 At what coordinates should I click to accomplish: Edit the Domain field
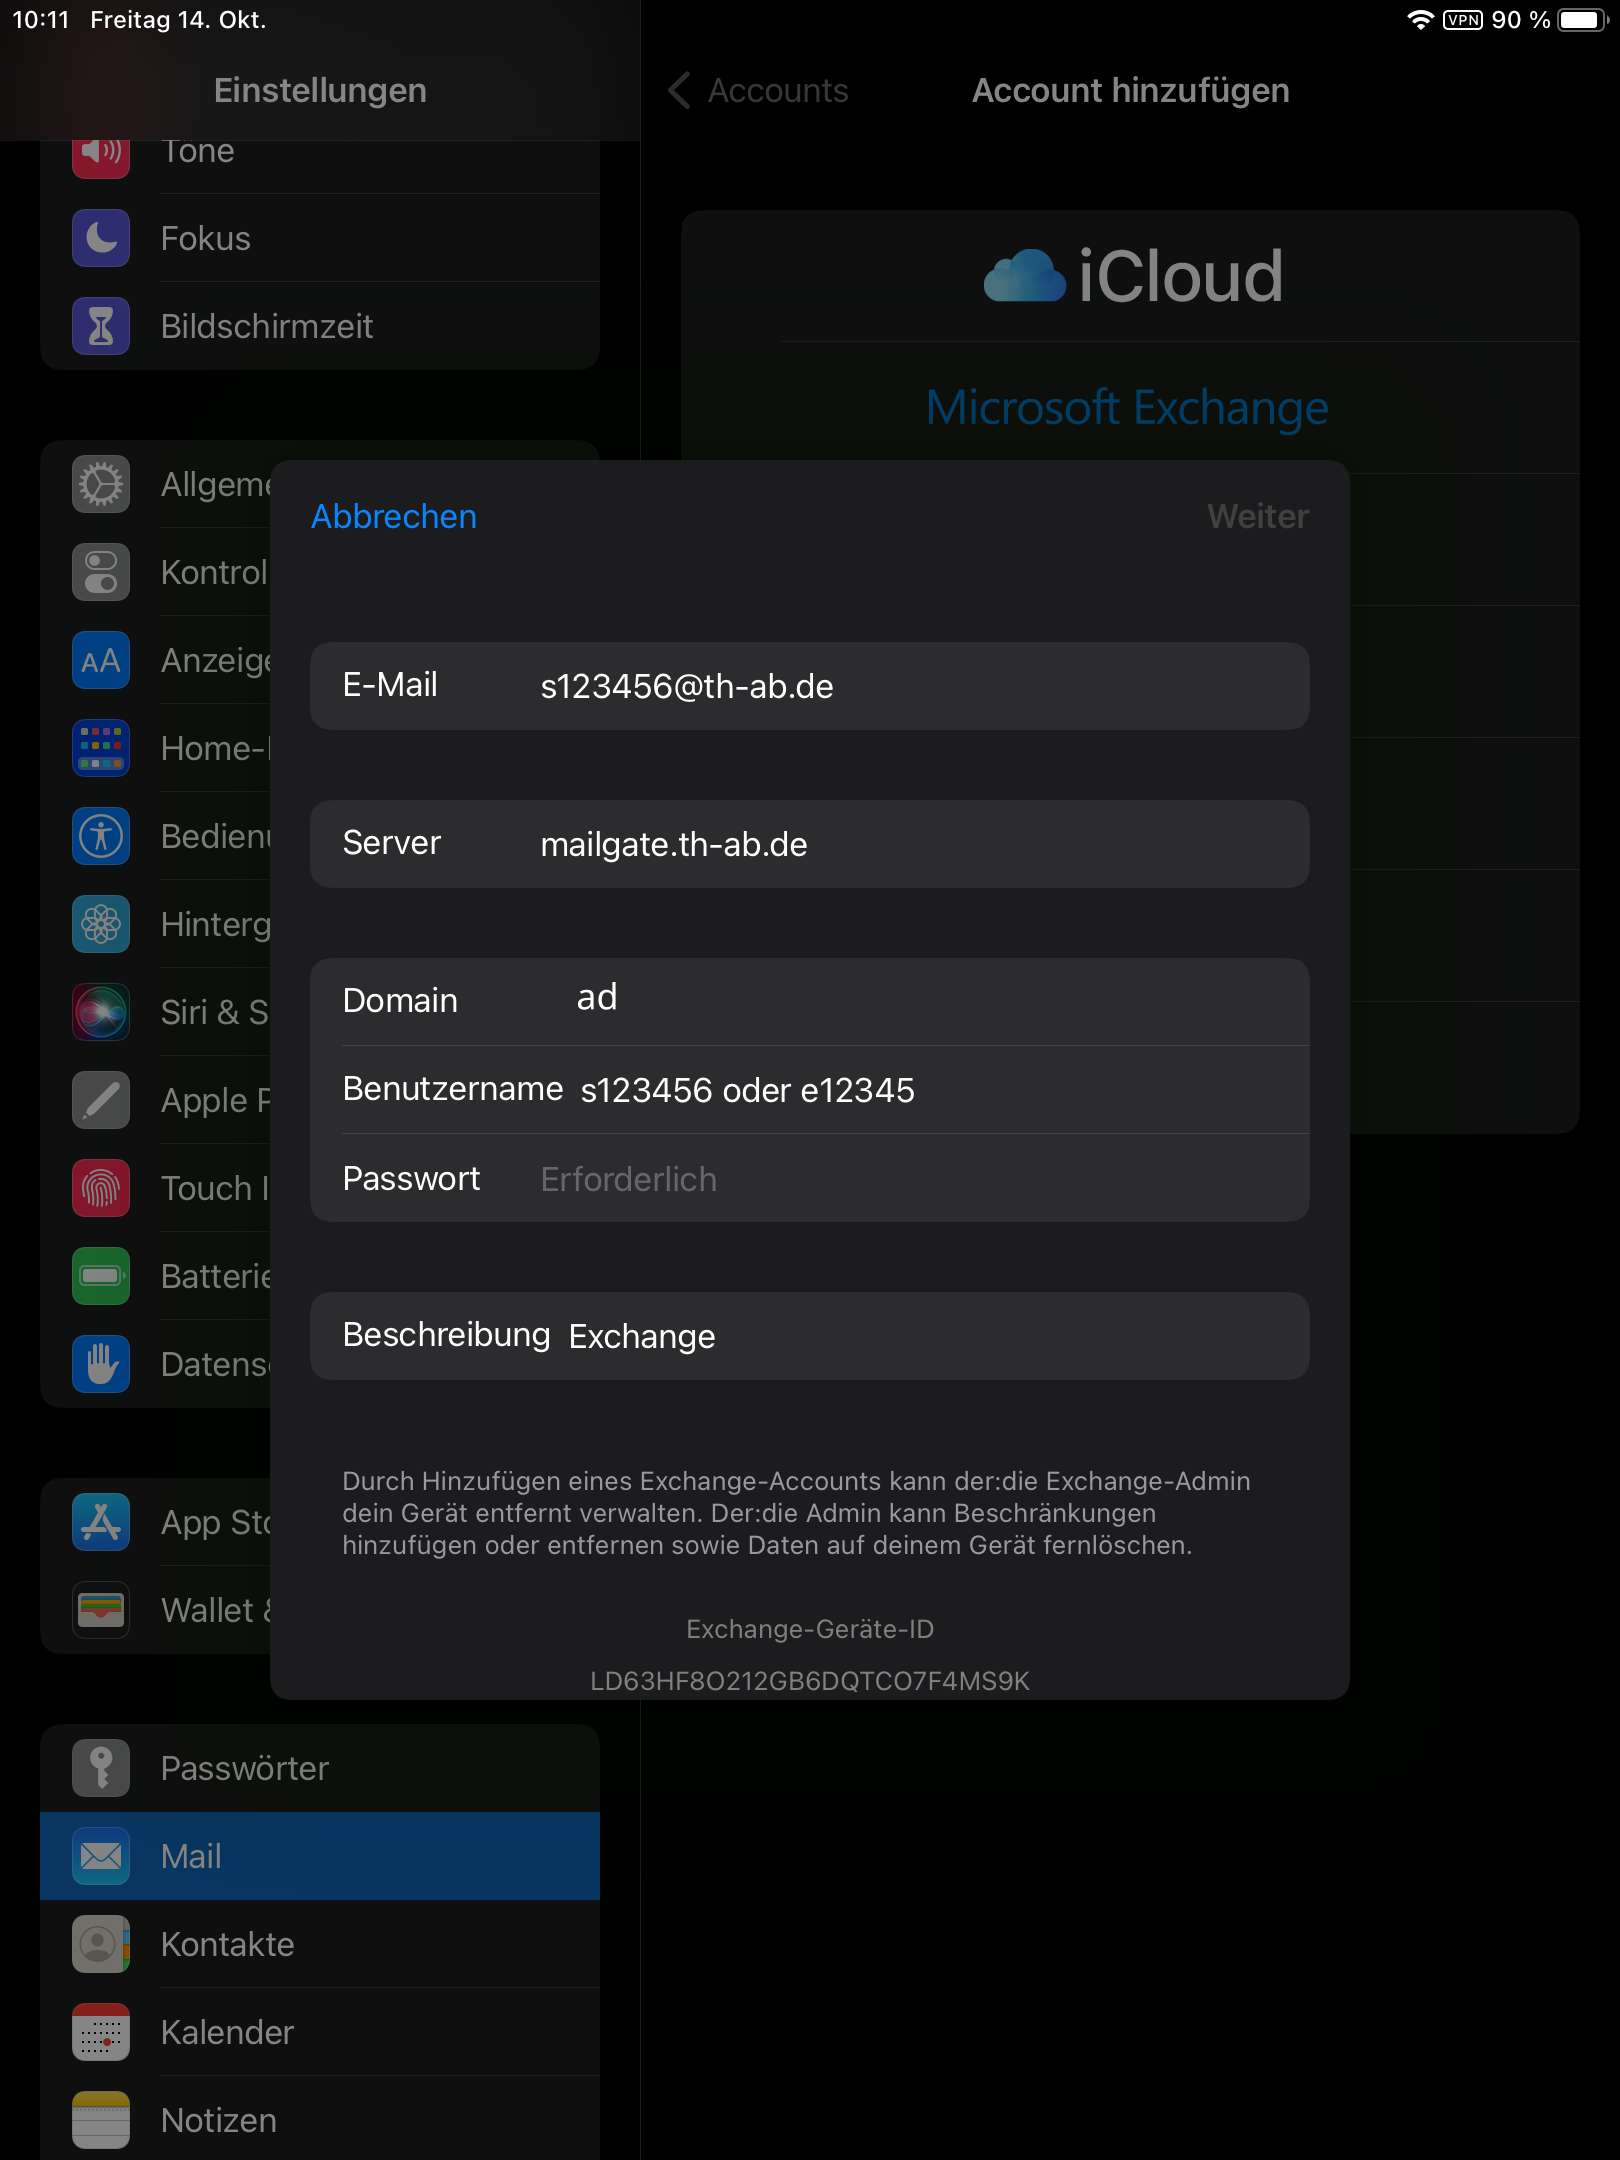tap(810, 1001)
